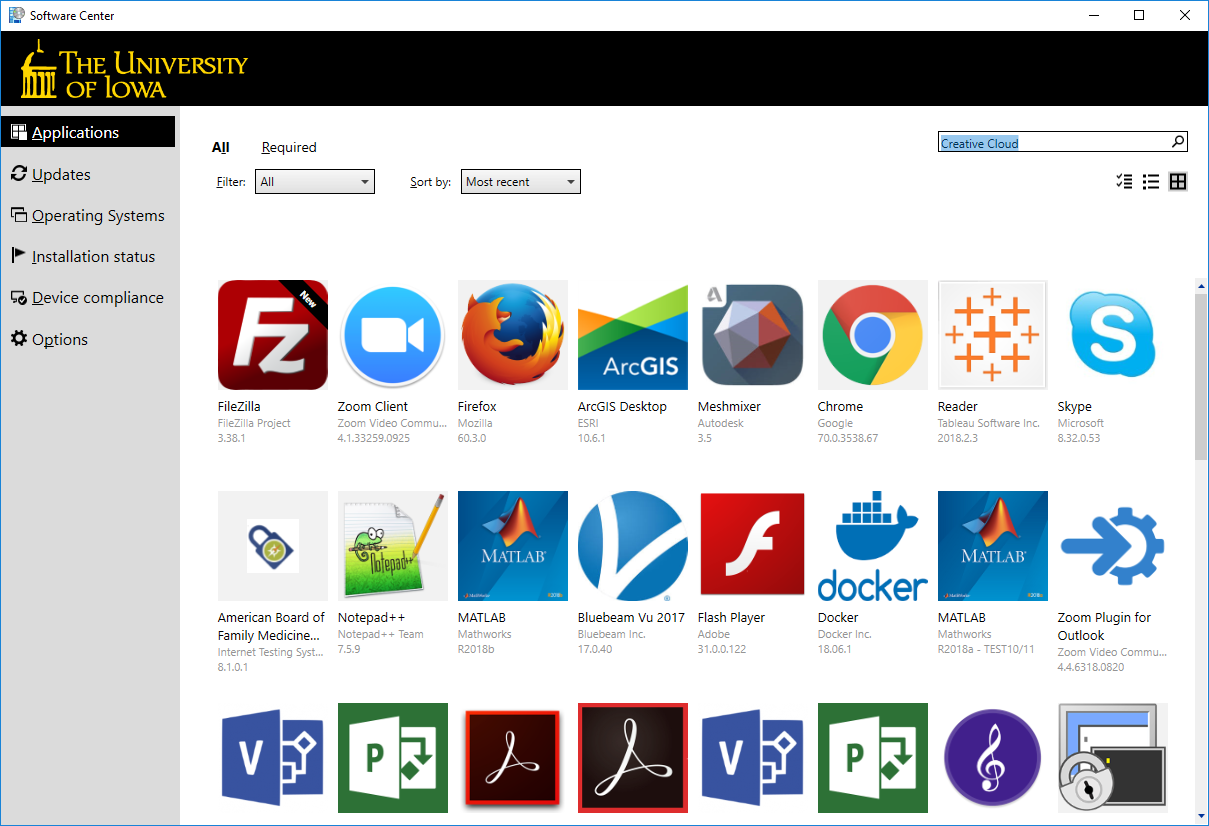Select the Firefox app icon
Image resolution: width=1209 pixels, height=826 pixels.
tap(512, 335)
